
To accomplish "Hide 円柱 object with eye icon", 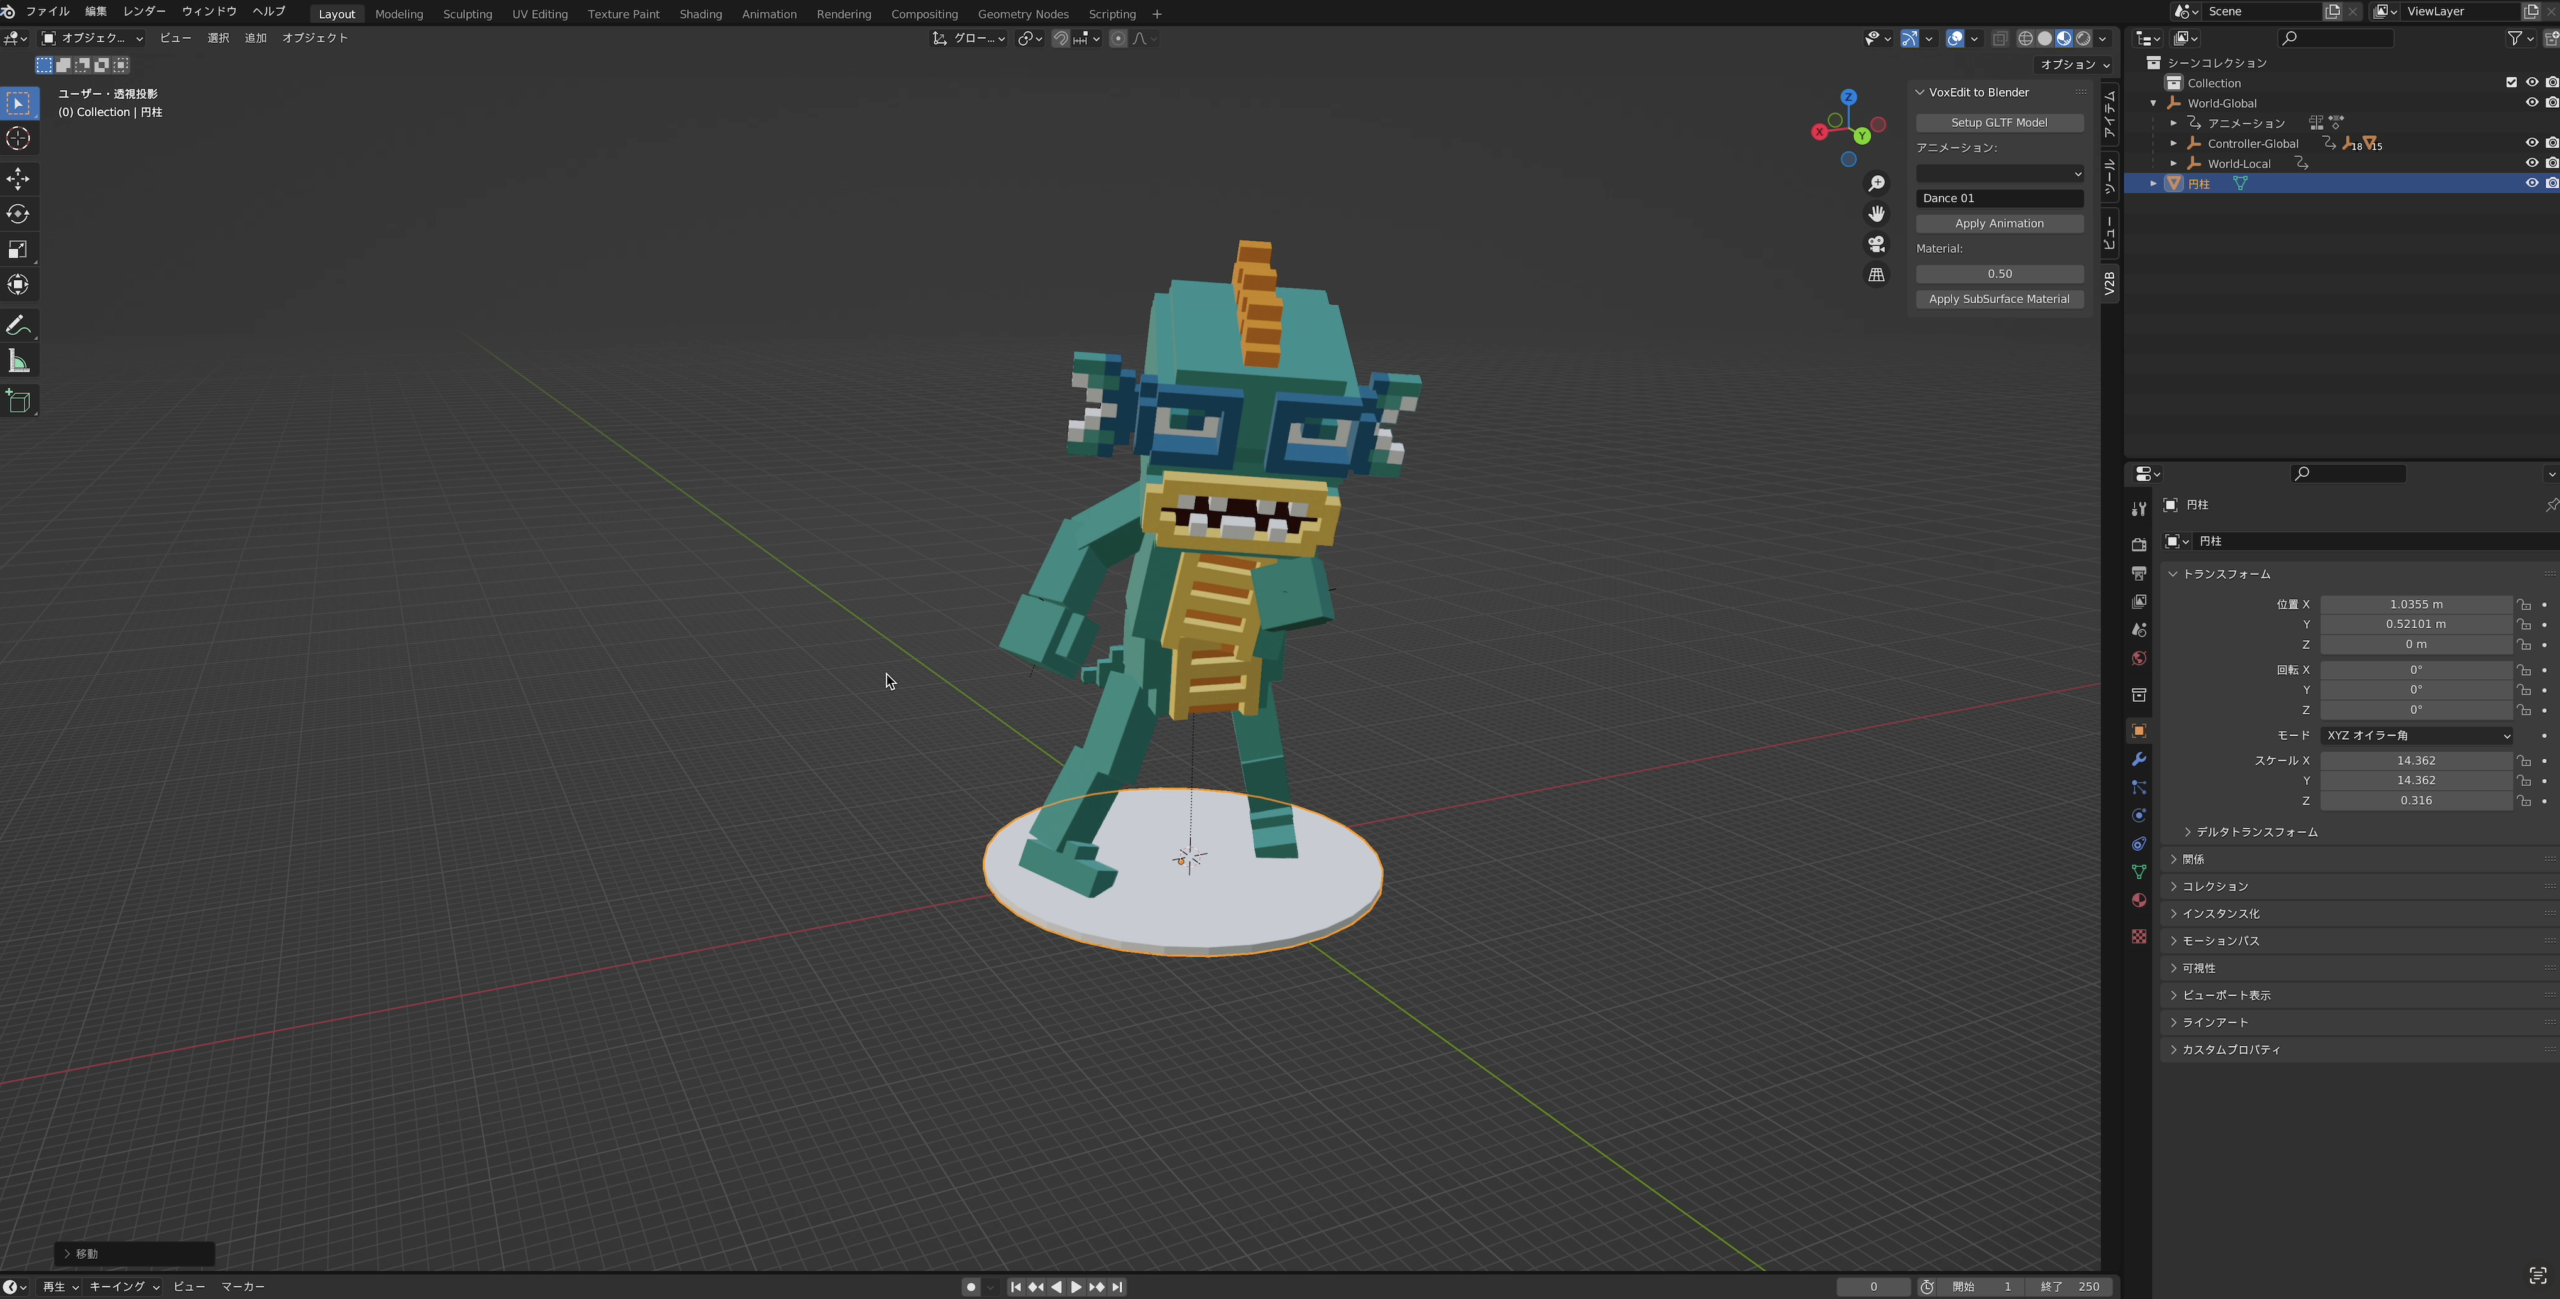I will pyautogui.click(x=2531, y=183).
